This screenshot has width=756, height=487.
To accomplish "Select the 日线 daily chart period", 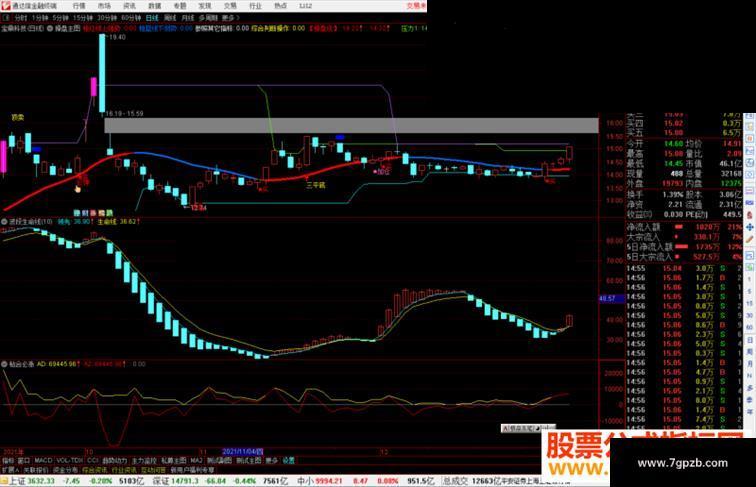I will coord(152,18).
